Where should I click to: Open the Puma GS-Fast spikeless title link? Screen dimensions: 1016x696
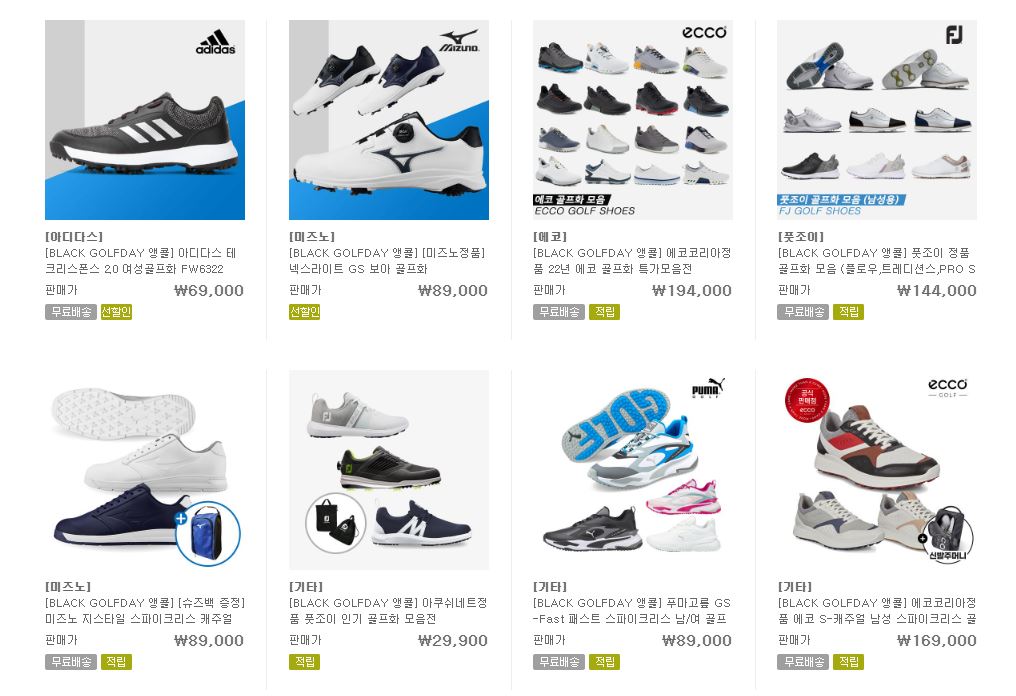(x=632, y=611)
